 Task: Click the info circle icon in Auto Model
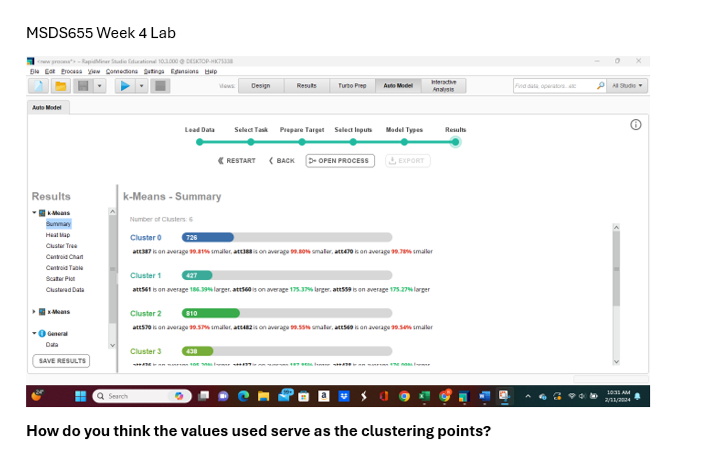pos(635,125)
